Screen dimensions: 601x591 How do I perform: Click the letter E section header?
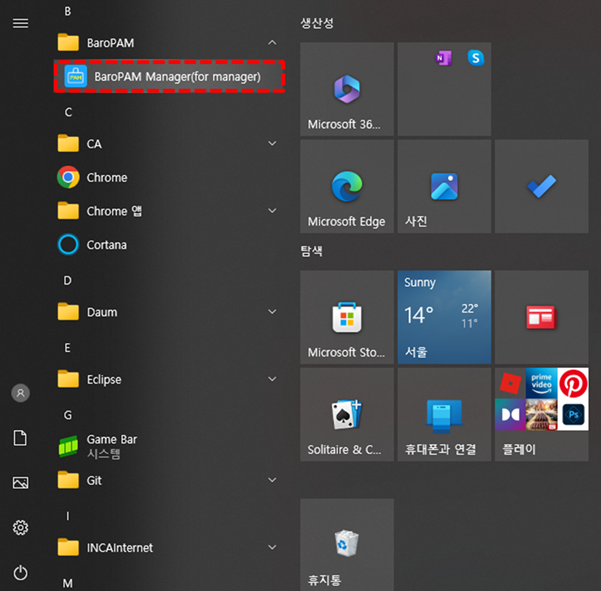click(x=67, y=348)
